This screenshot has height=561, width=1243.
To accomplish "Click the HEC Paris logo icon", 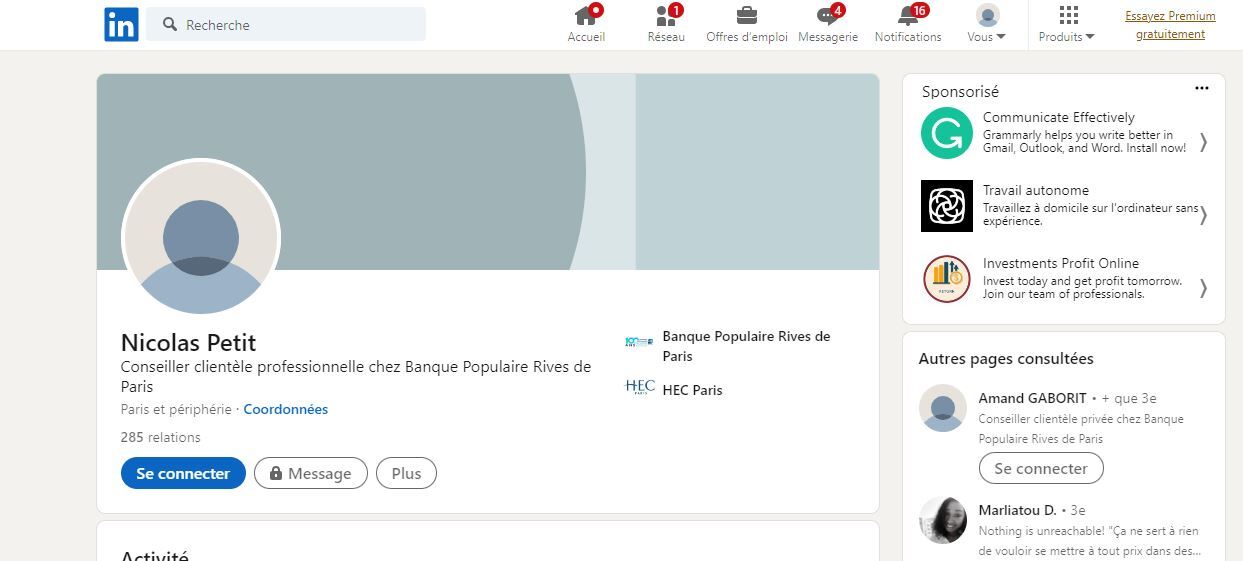I will (x=639, y=387).
